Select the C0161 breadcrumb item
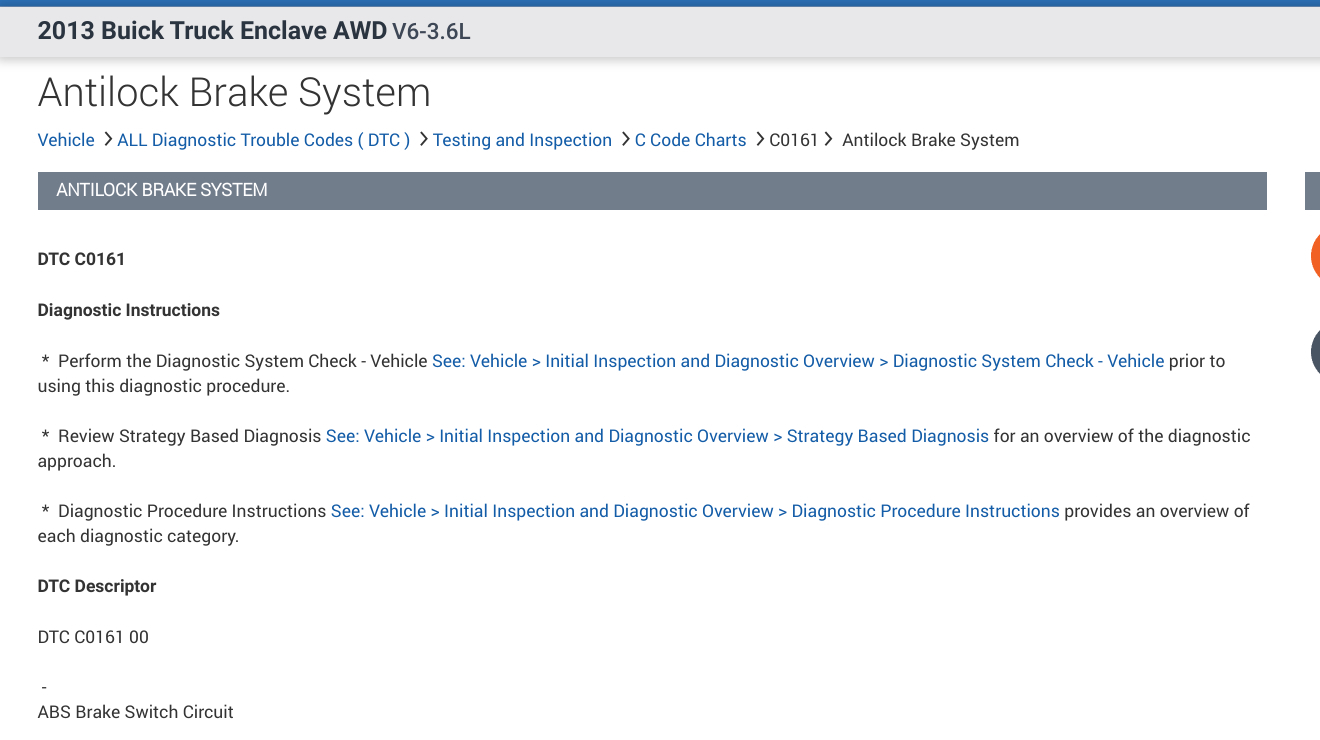The width and height of the screenshot is (1320, 740). (794, 140)
